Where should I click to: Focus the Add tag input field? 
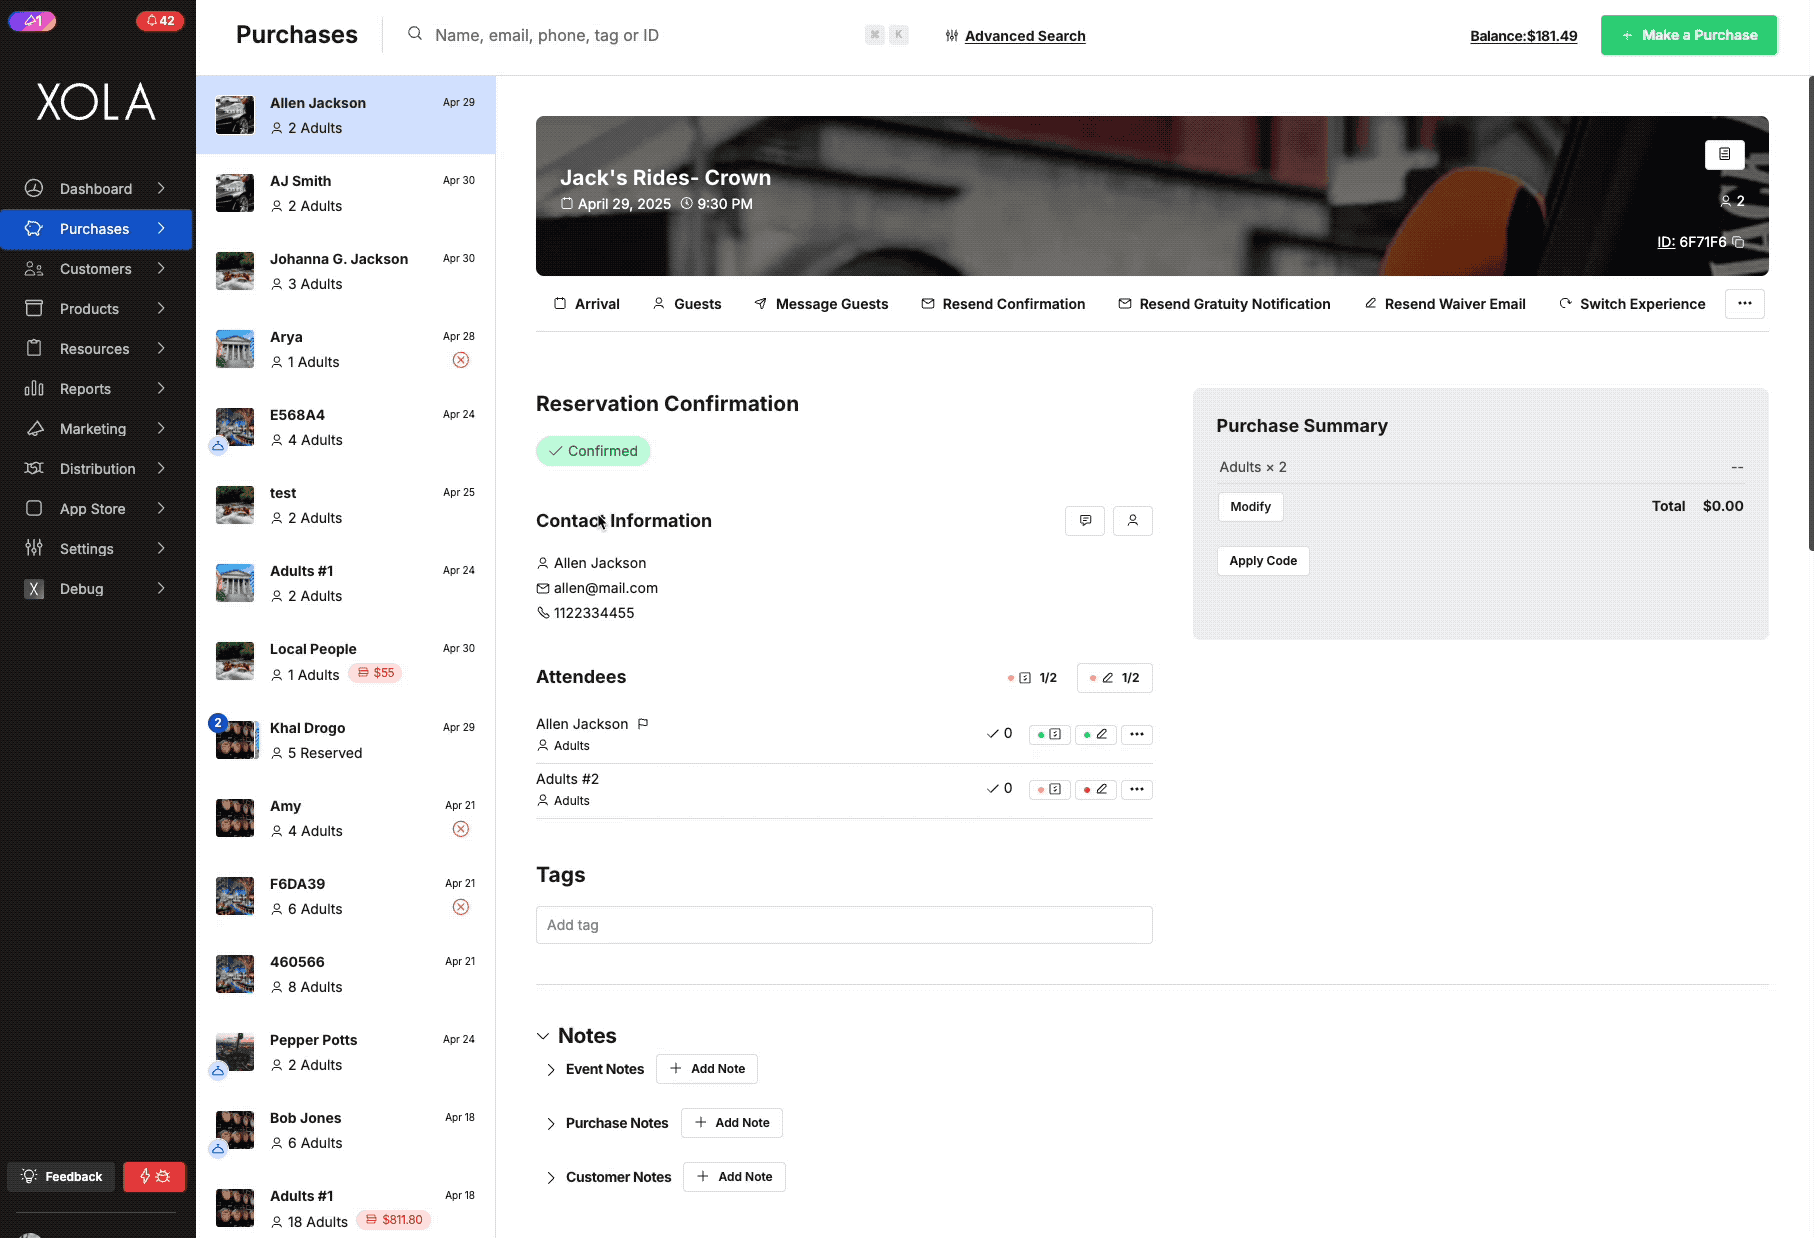[844, 925]
